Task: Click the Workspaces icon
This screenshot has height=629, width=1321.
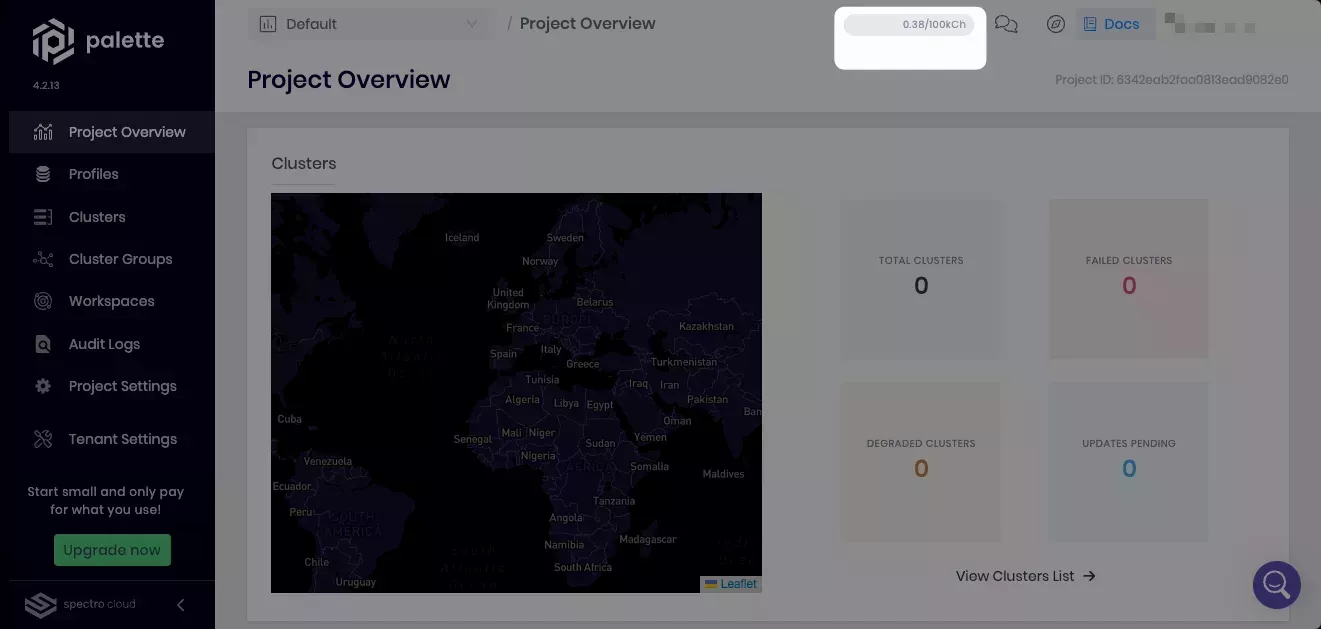Action: click(x=43, y=301)
